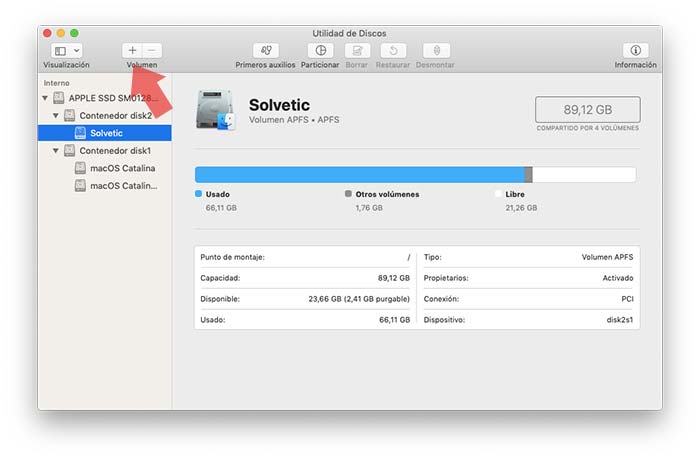Click the Borrar erase icon

(x=357, y=50)
